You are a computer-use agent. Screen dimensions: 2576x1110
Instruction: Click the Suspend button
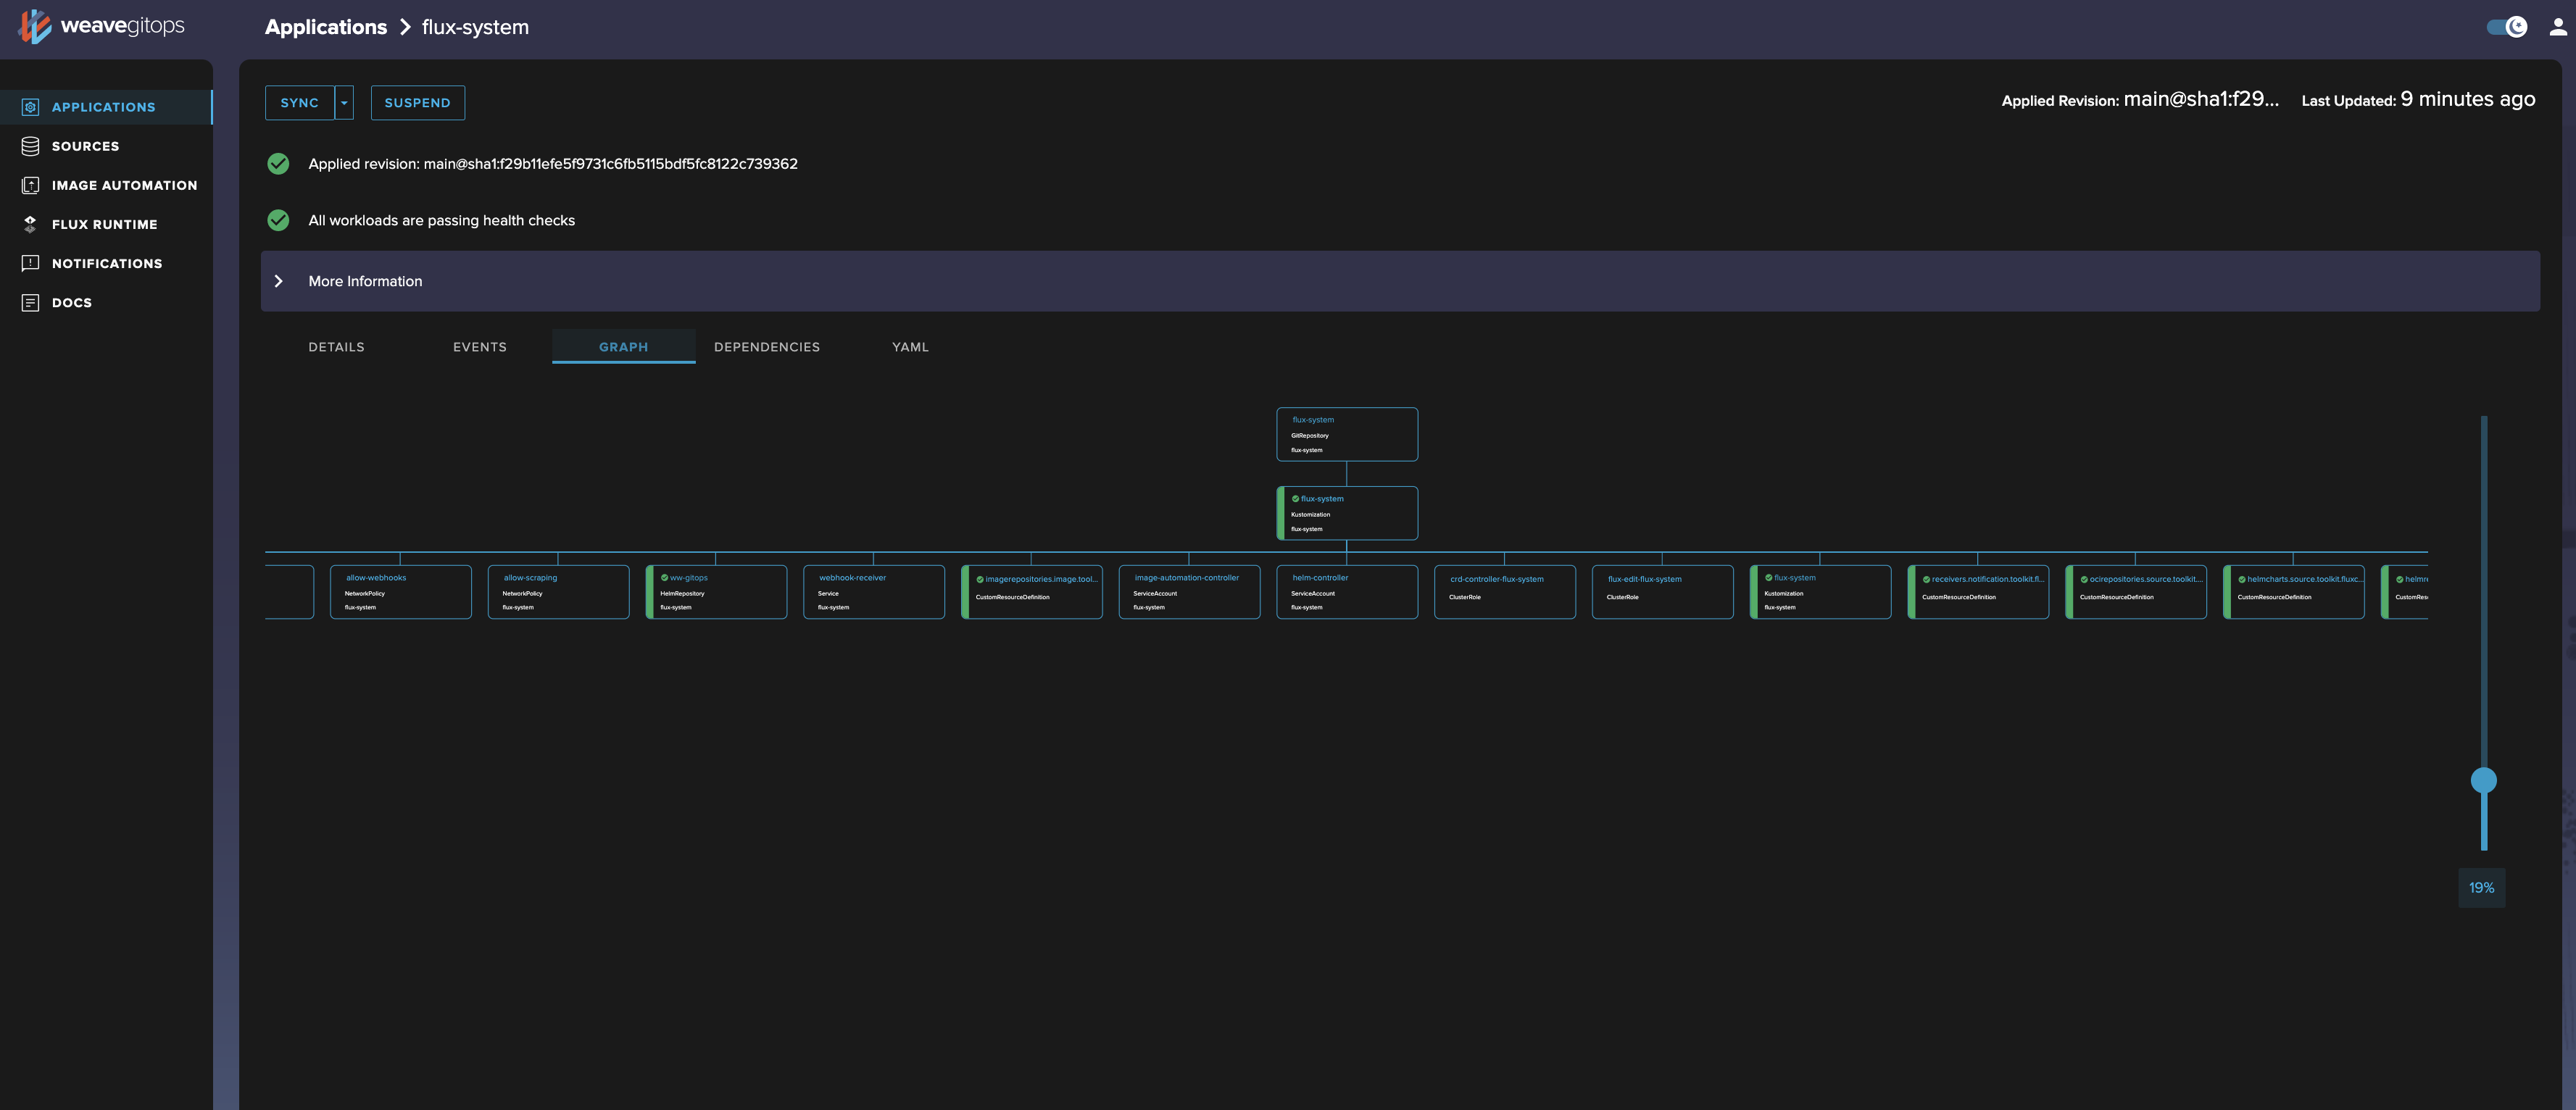tap(417, 103)
